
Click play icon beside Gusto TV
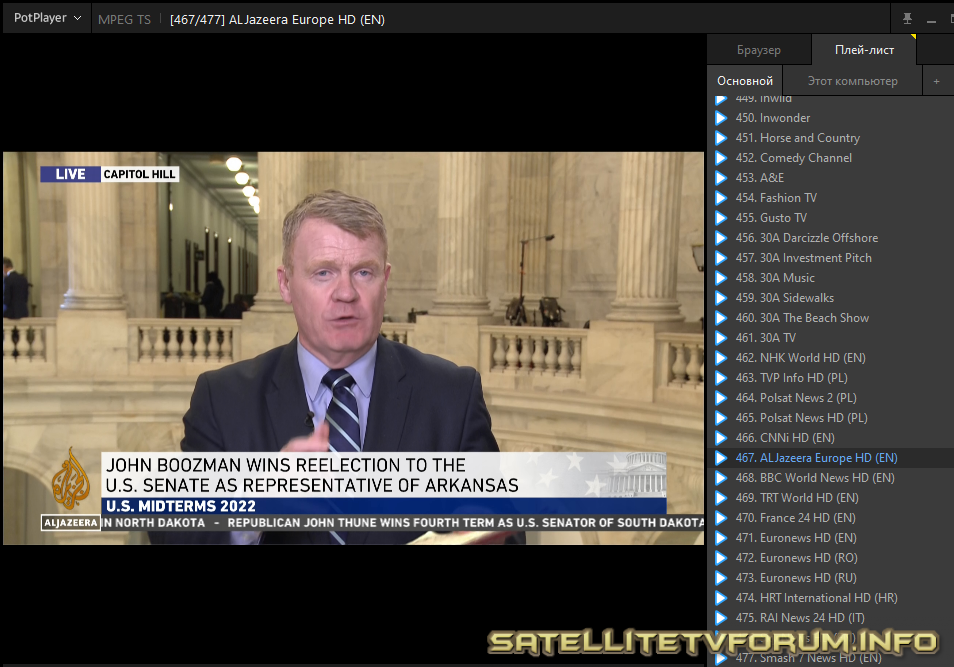tap(721, 218)
